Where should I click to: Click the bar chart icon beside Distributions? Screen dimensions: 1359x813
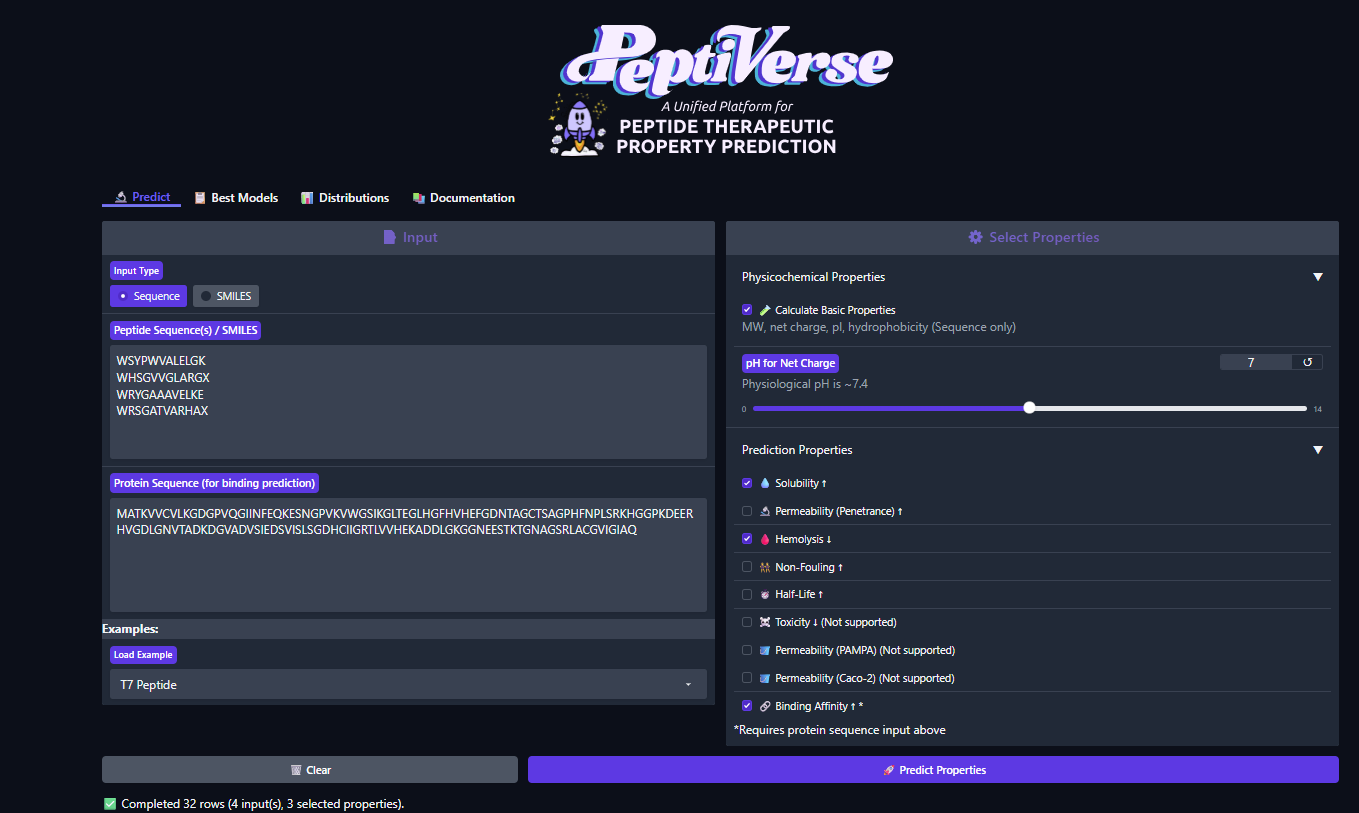307,198
